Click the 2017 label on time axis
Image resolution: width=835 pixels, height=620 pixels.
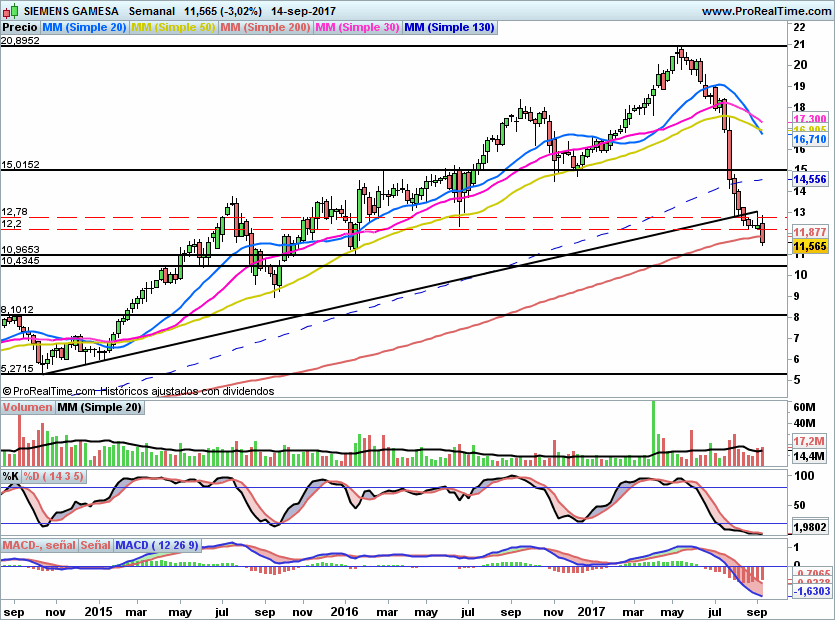coord(592,611)
